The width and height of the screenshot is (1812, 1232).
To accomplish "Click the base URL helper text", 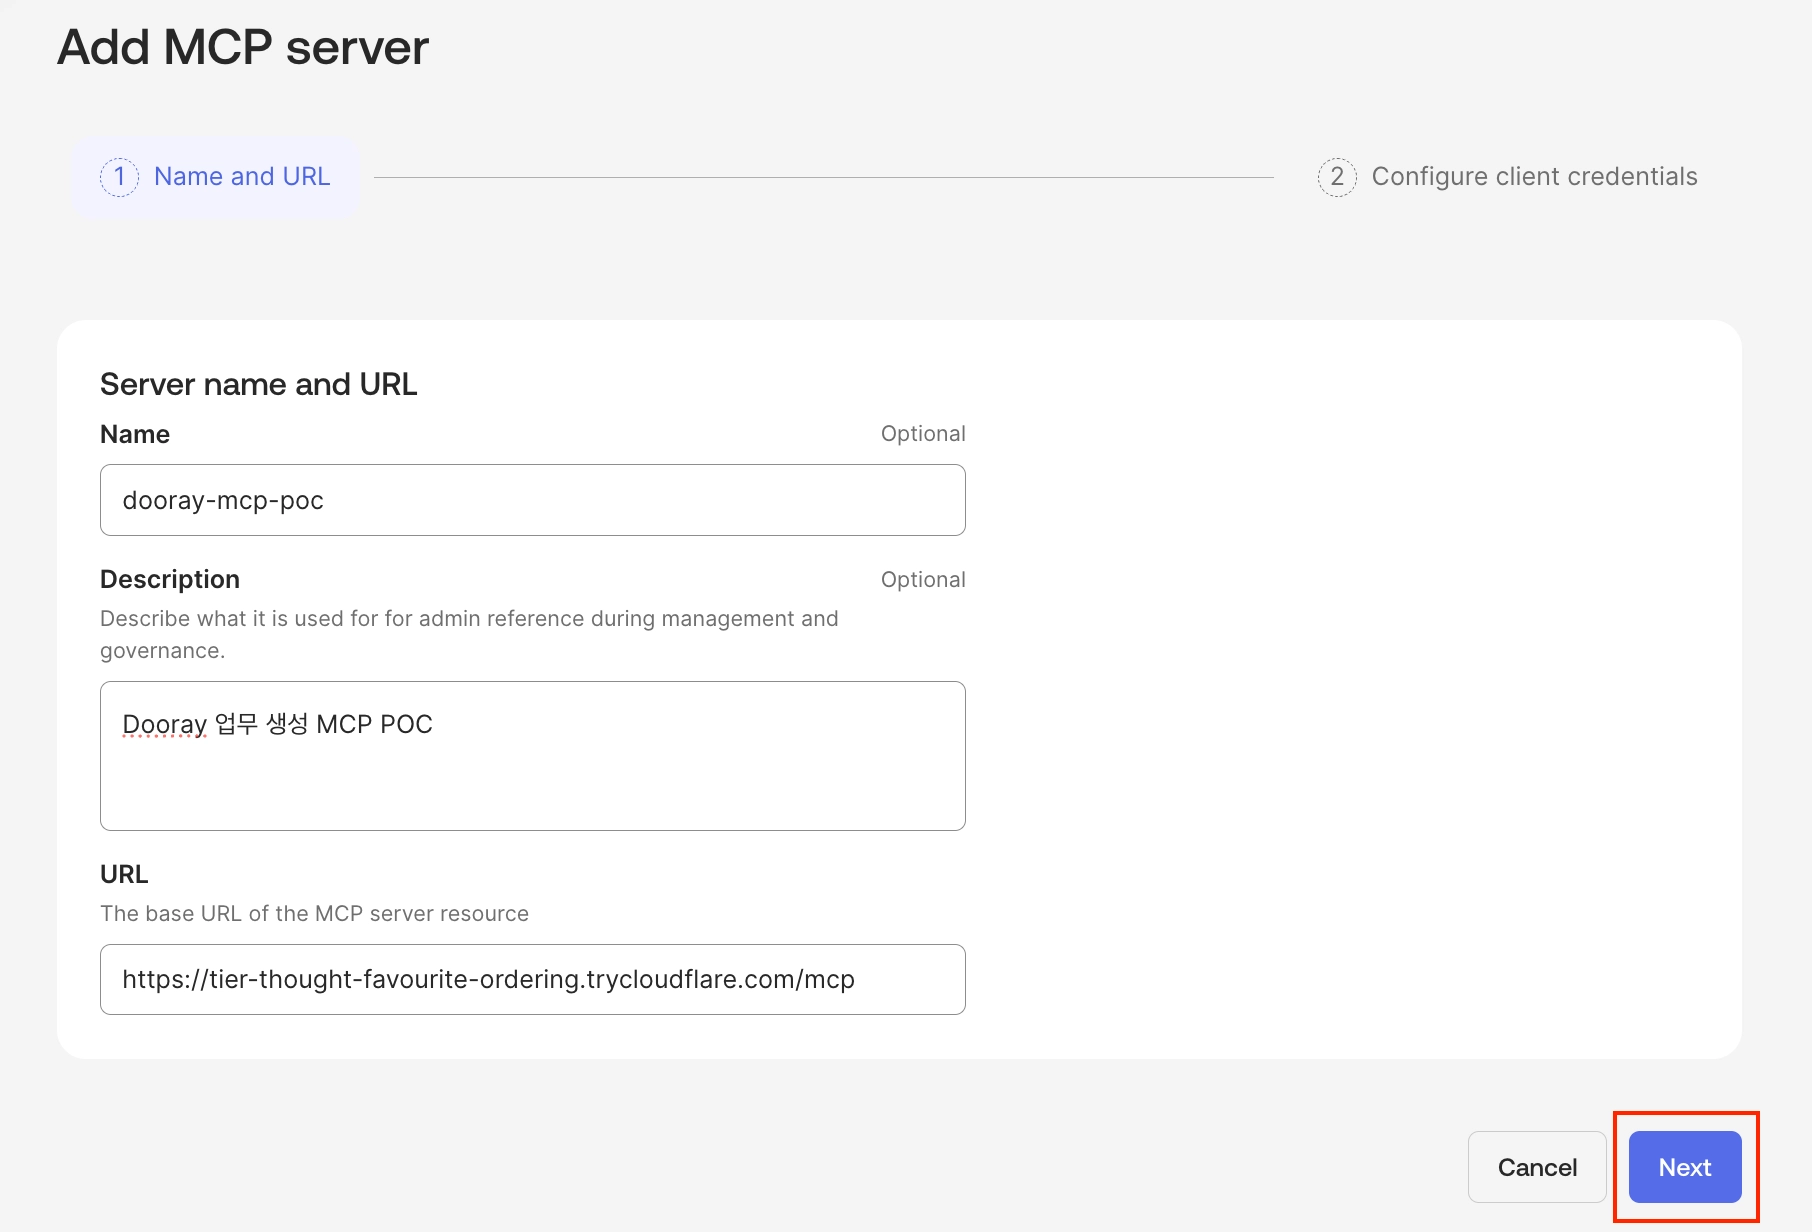I will point(315,913).
